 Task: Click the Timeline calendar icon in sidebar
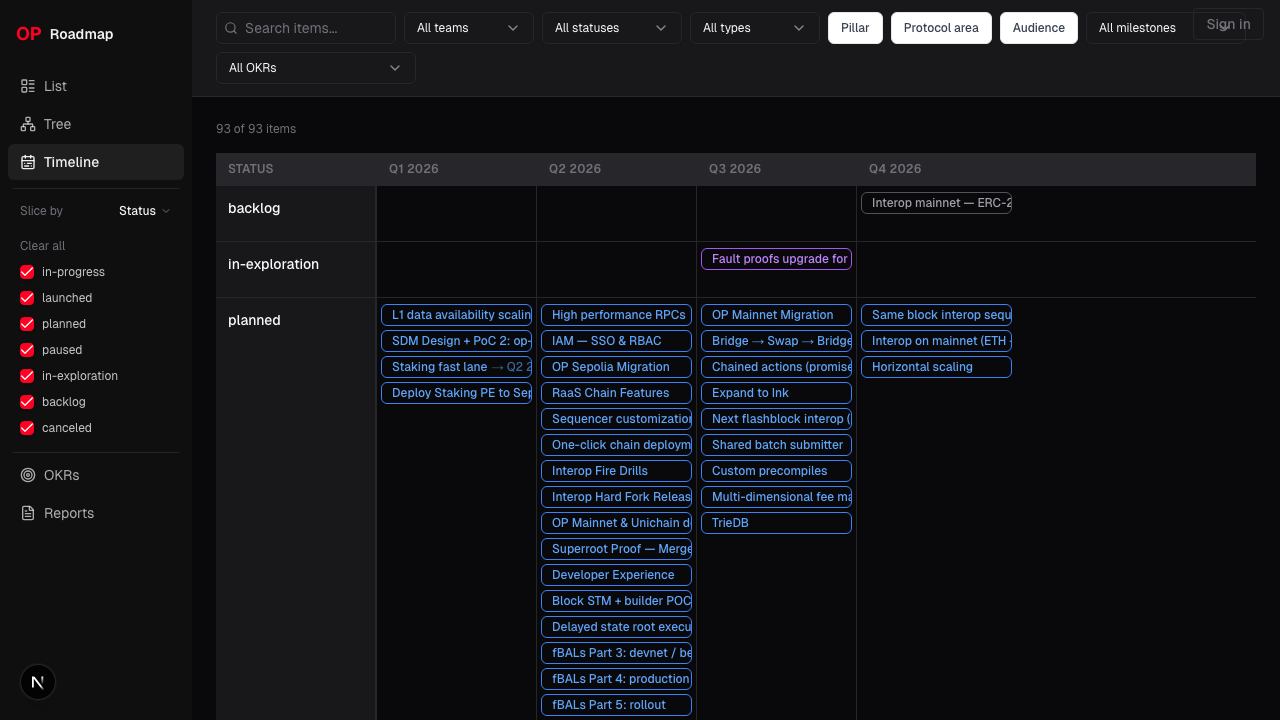(x=28, y=162)
